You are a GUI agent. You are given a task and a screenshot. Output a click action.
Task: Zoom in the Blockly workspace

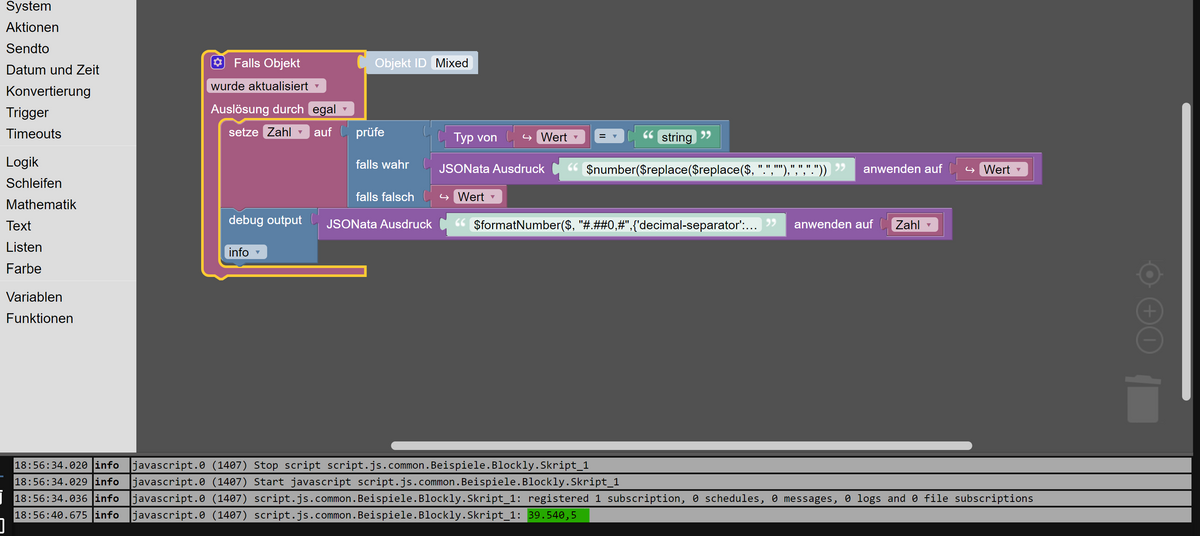(x=1150, y=311)
